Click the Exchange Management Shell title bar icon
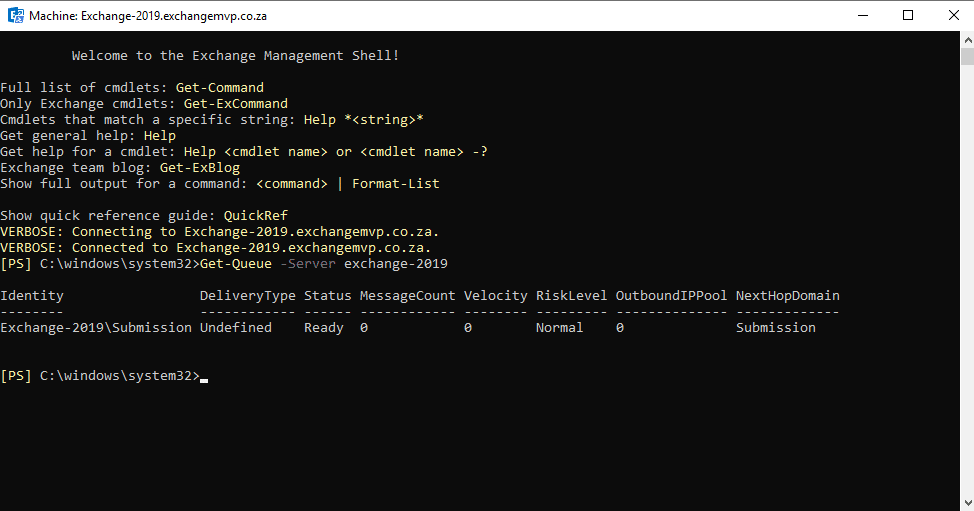 pyautogui.click(x=16, y=16)
